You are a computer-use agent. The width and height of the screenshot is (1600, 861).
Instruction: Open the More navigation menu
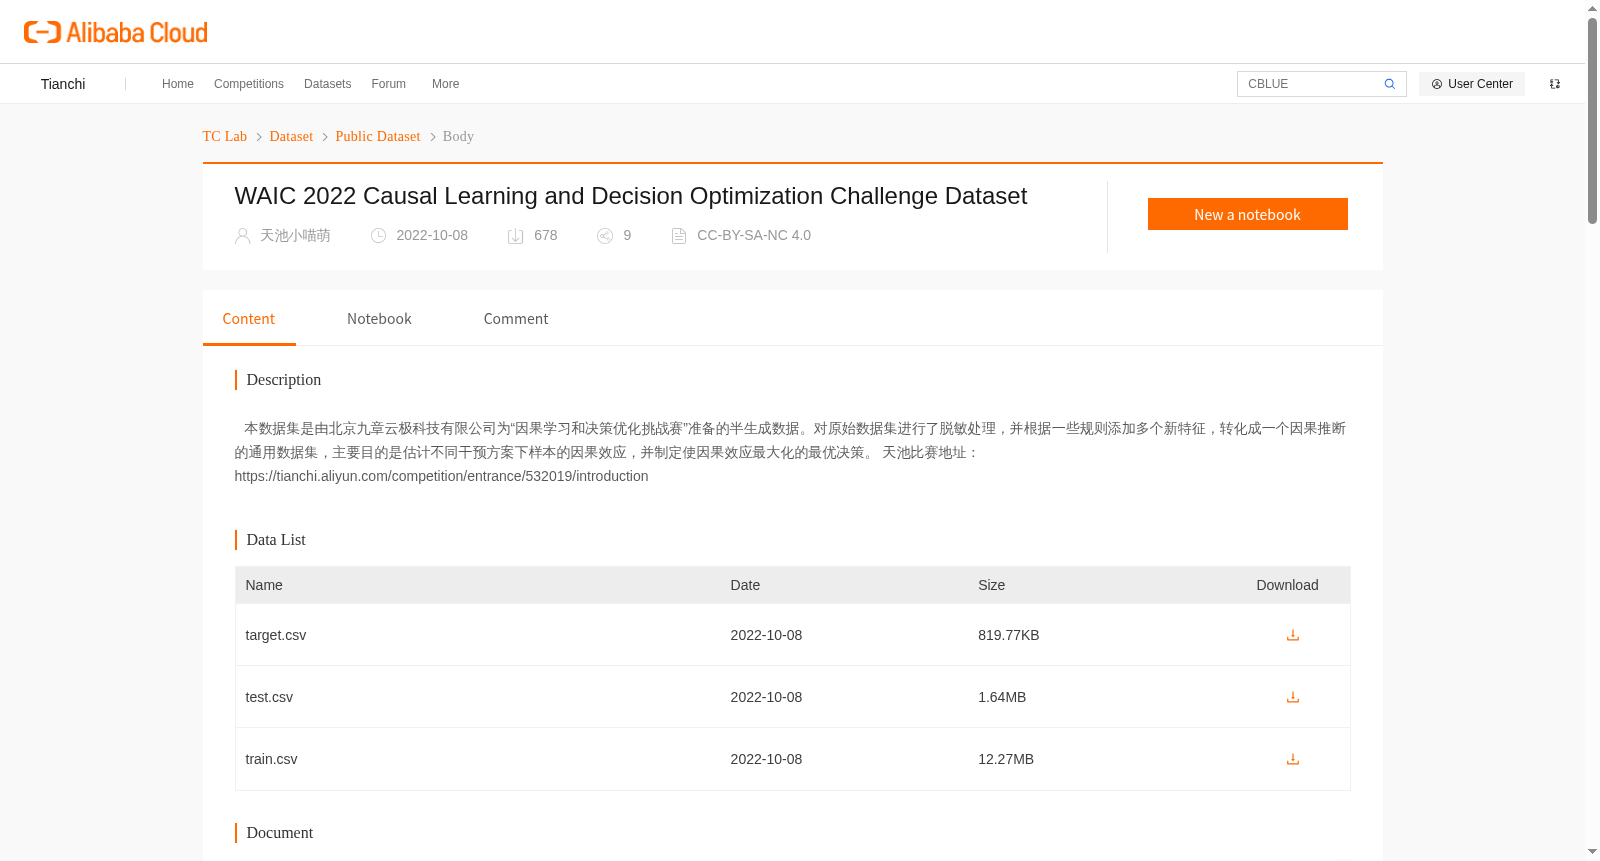[x=446, y=84]
